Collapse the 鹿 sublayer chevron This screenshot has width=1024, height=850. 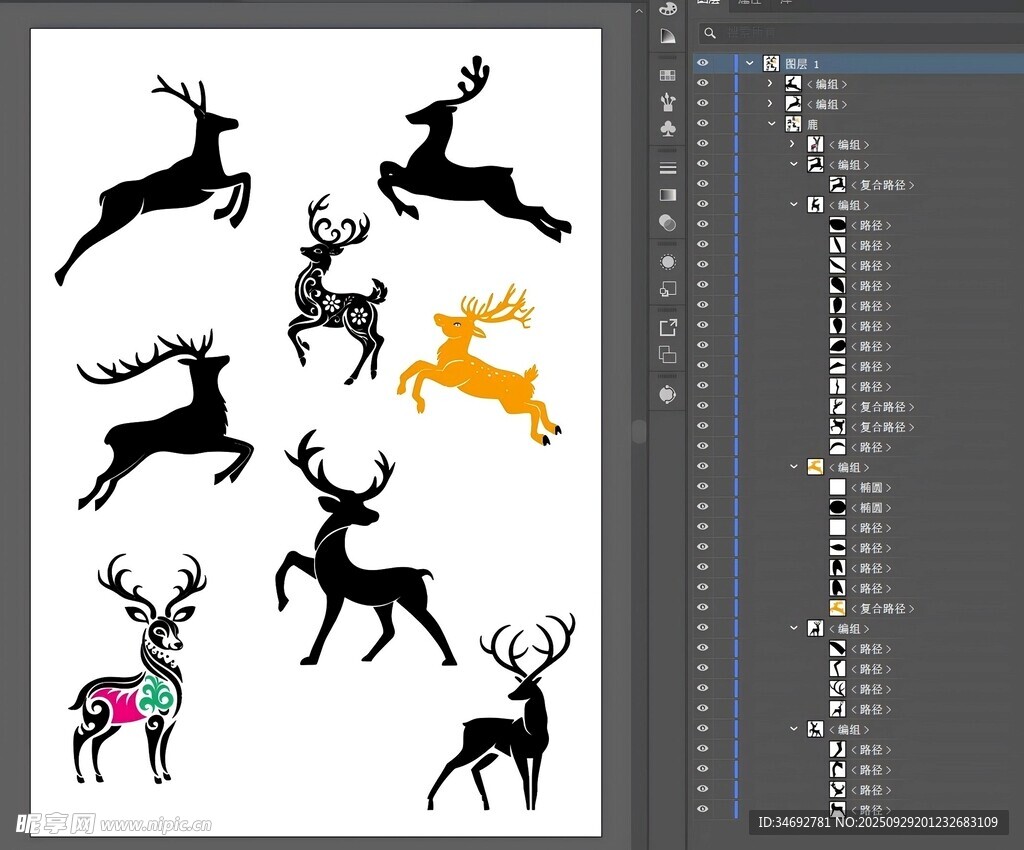771,124
